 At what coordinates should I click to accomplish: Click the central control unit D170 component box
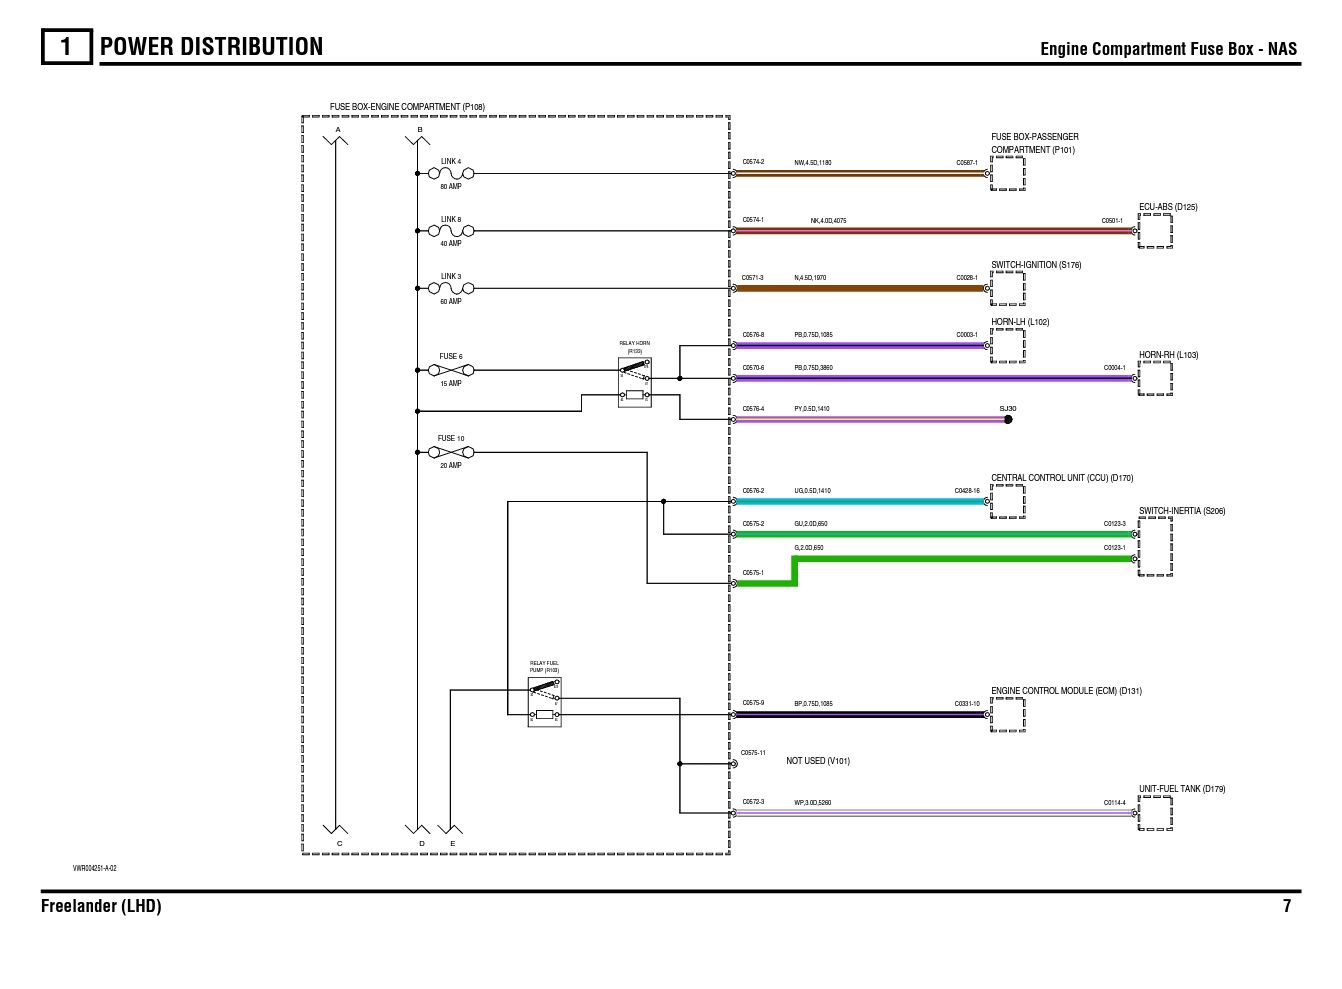click(1008, 502)
